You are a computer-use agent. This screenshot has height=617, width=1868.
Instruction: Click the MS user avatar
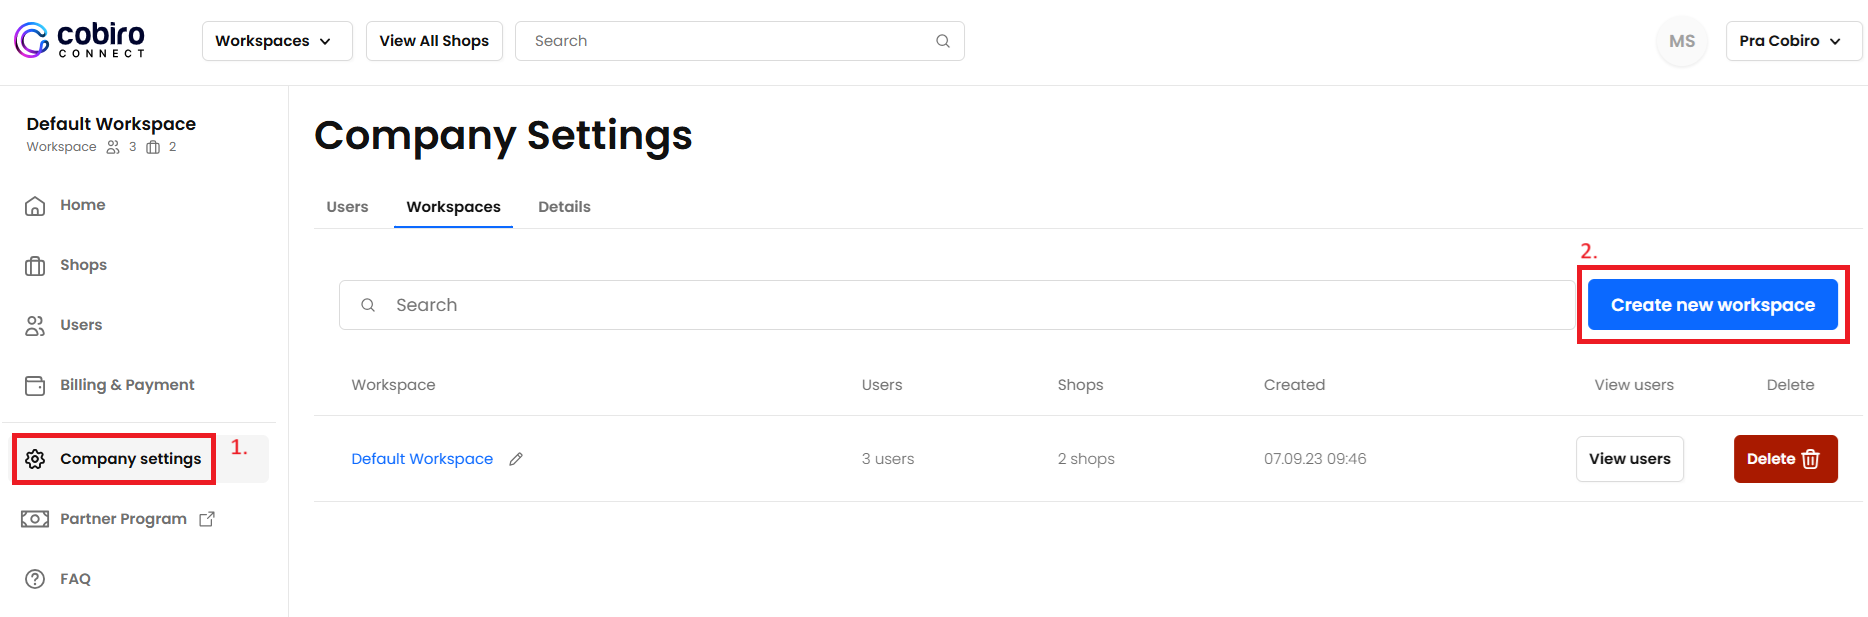[x=1682, y=41]
